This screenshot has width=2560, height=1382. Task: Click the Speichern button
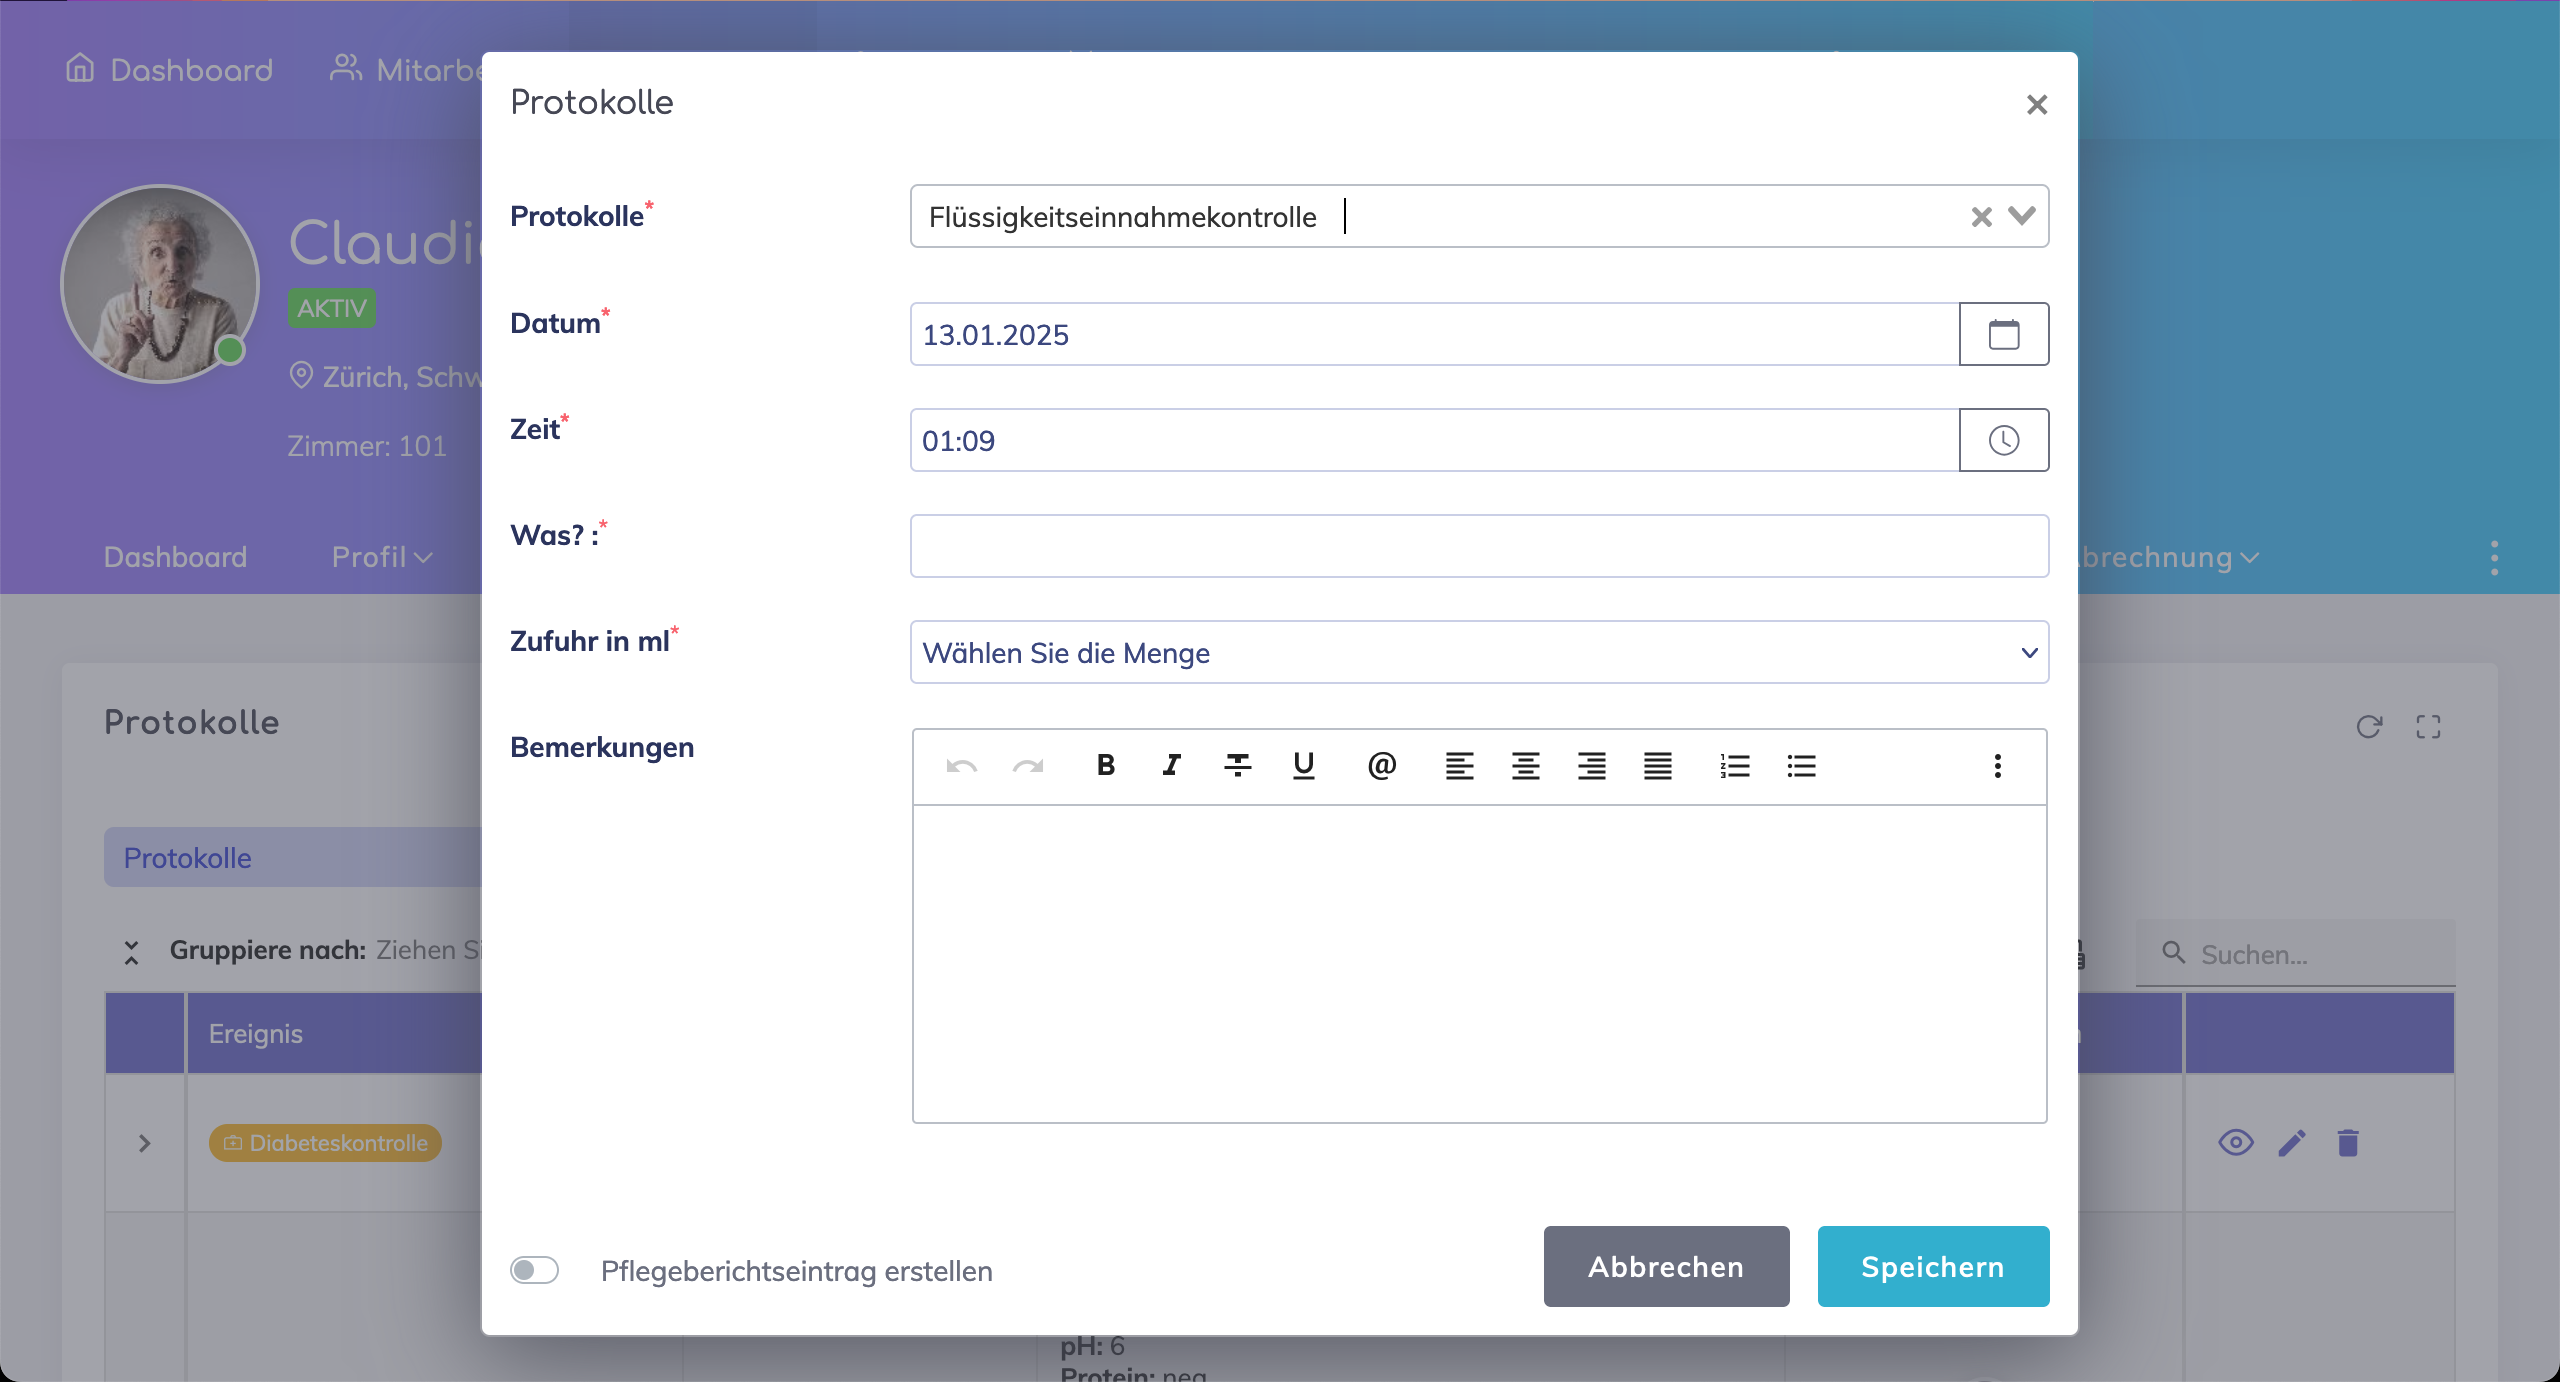(1932, 1266)
